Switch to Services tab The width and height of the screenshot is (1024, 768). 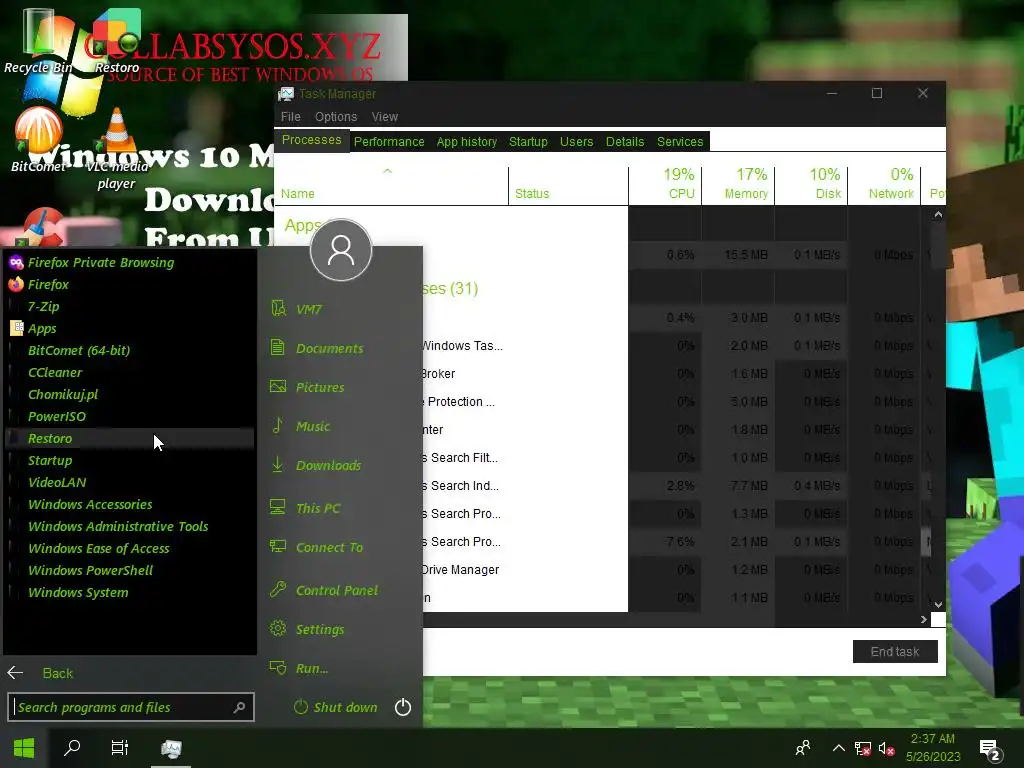tap(680, 142)
